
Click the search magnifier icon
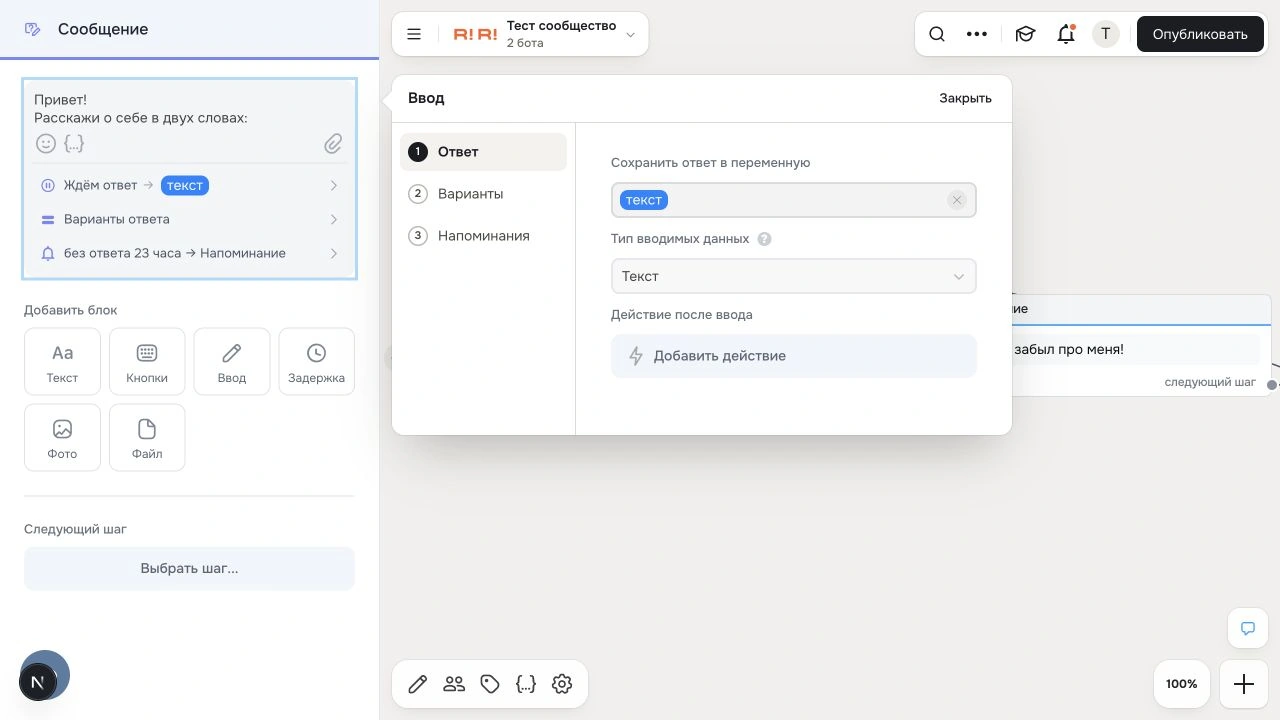[x=937, y=34]
